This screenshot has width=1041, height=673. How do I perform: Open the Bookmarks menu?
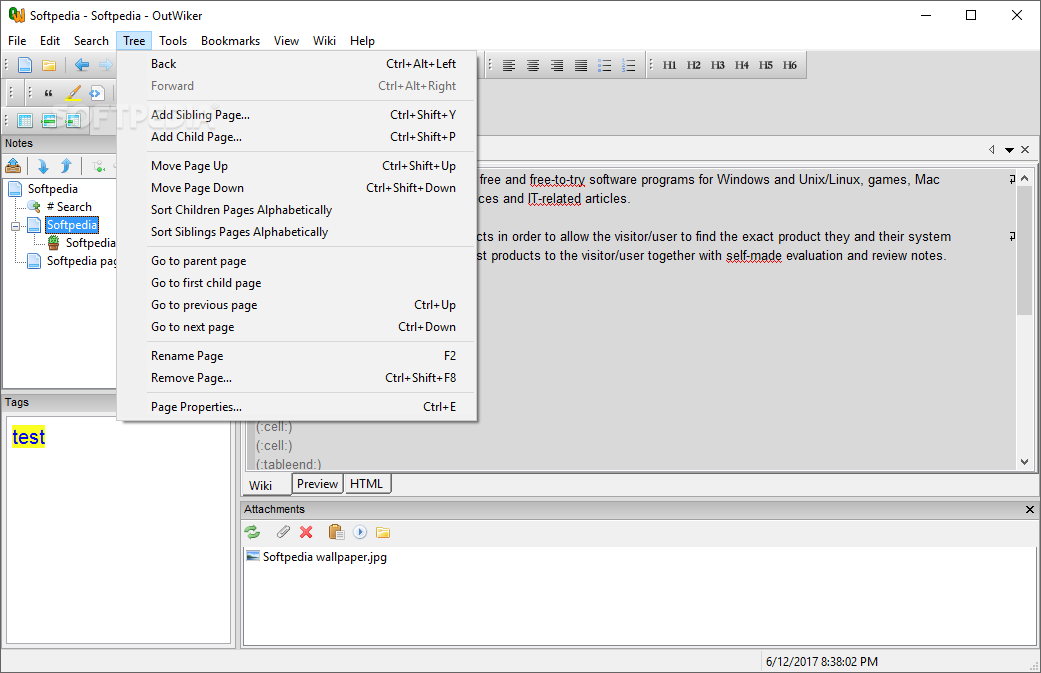[230, 40]
